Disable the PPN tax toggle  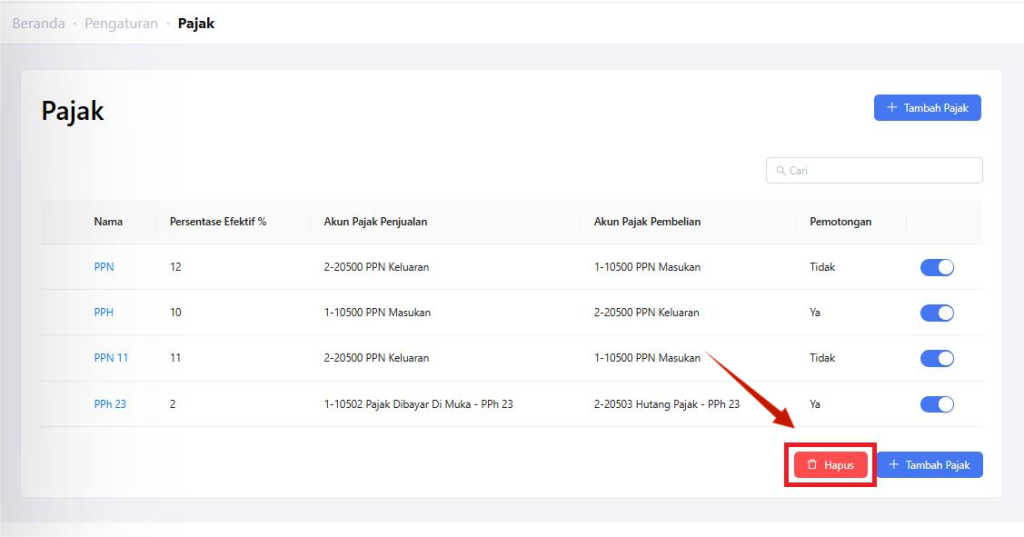936,267
